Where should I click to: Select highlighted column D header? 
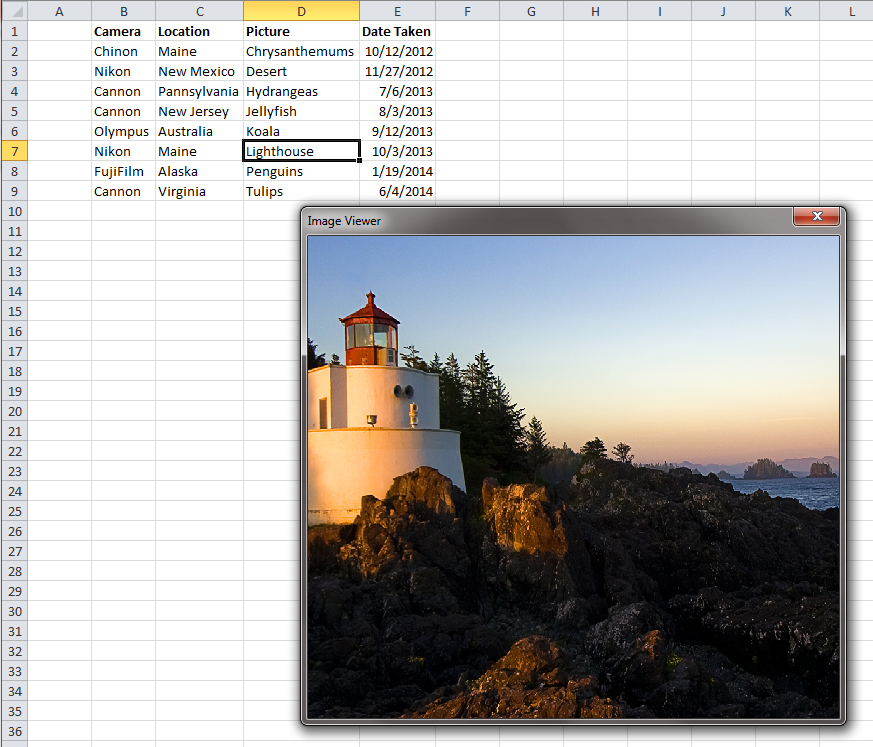[x=301, y=11]
